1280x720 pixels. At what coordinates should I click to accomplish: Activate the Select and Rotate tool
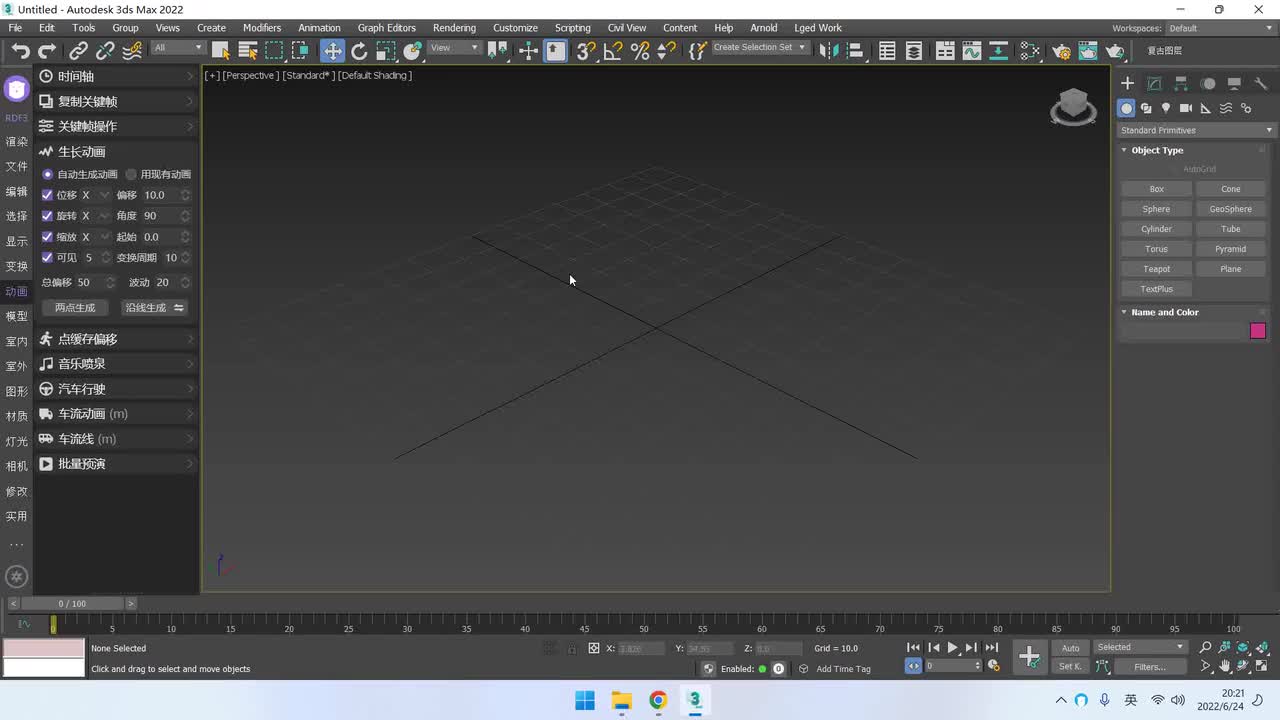point(359,51)
